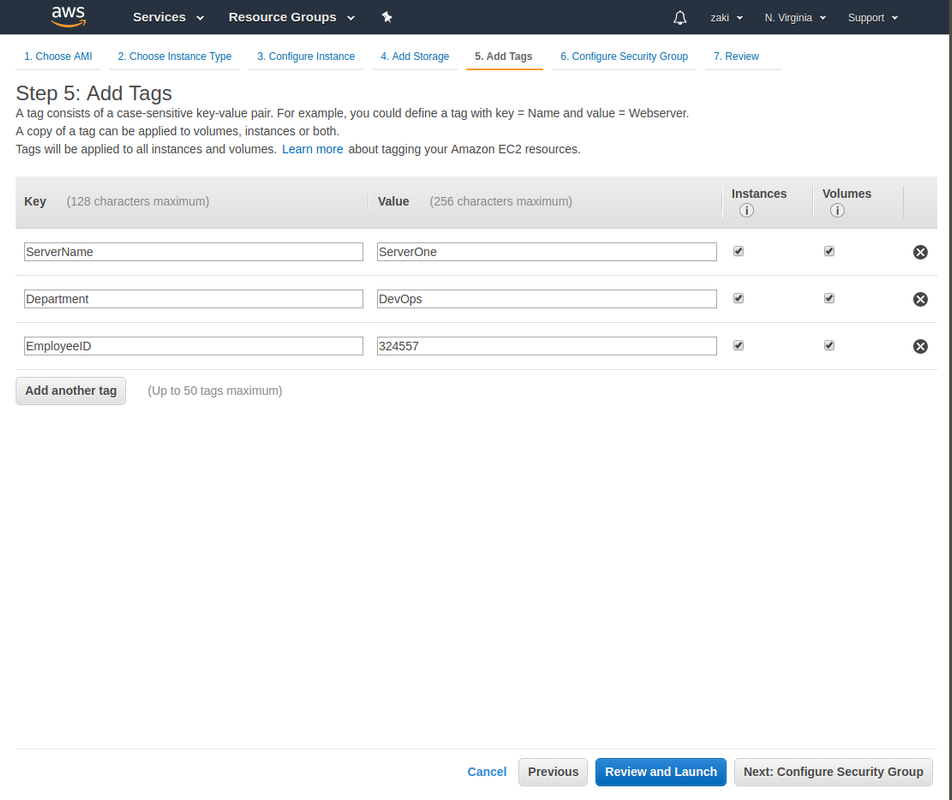Click the pin shortcut icon in navbar

click(387, 17)
